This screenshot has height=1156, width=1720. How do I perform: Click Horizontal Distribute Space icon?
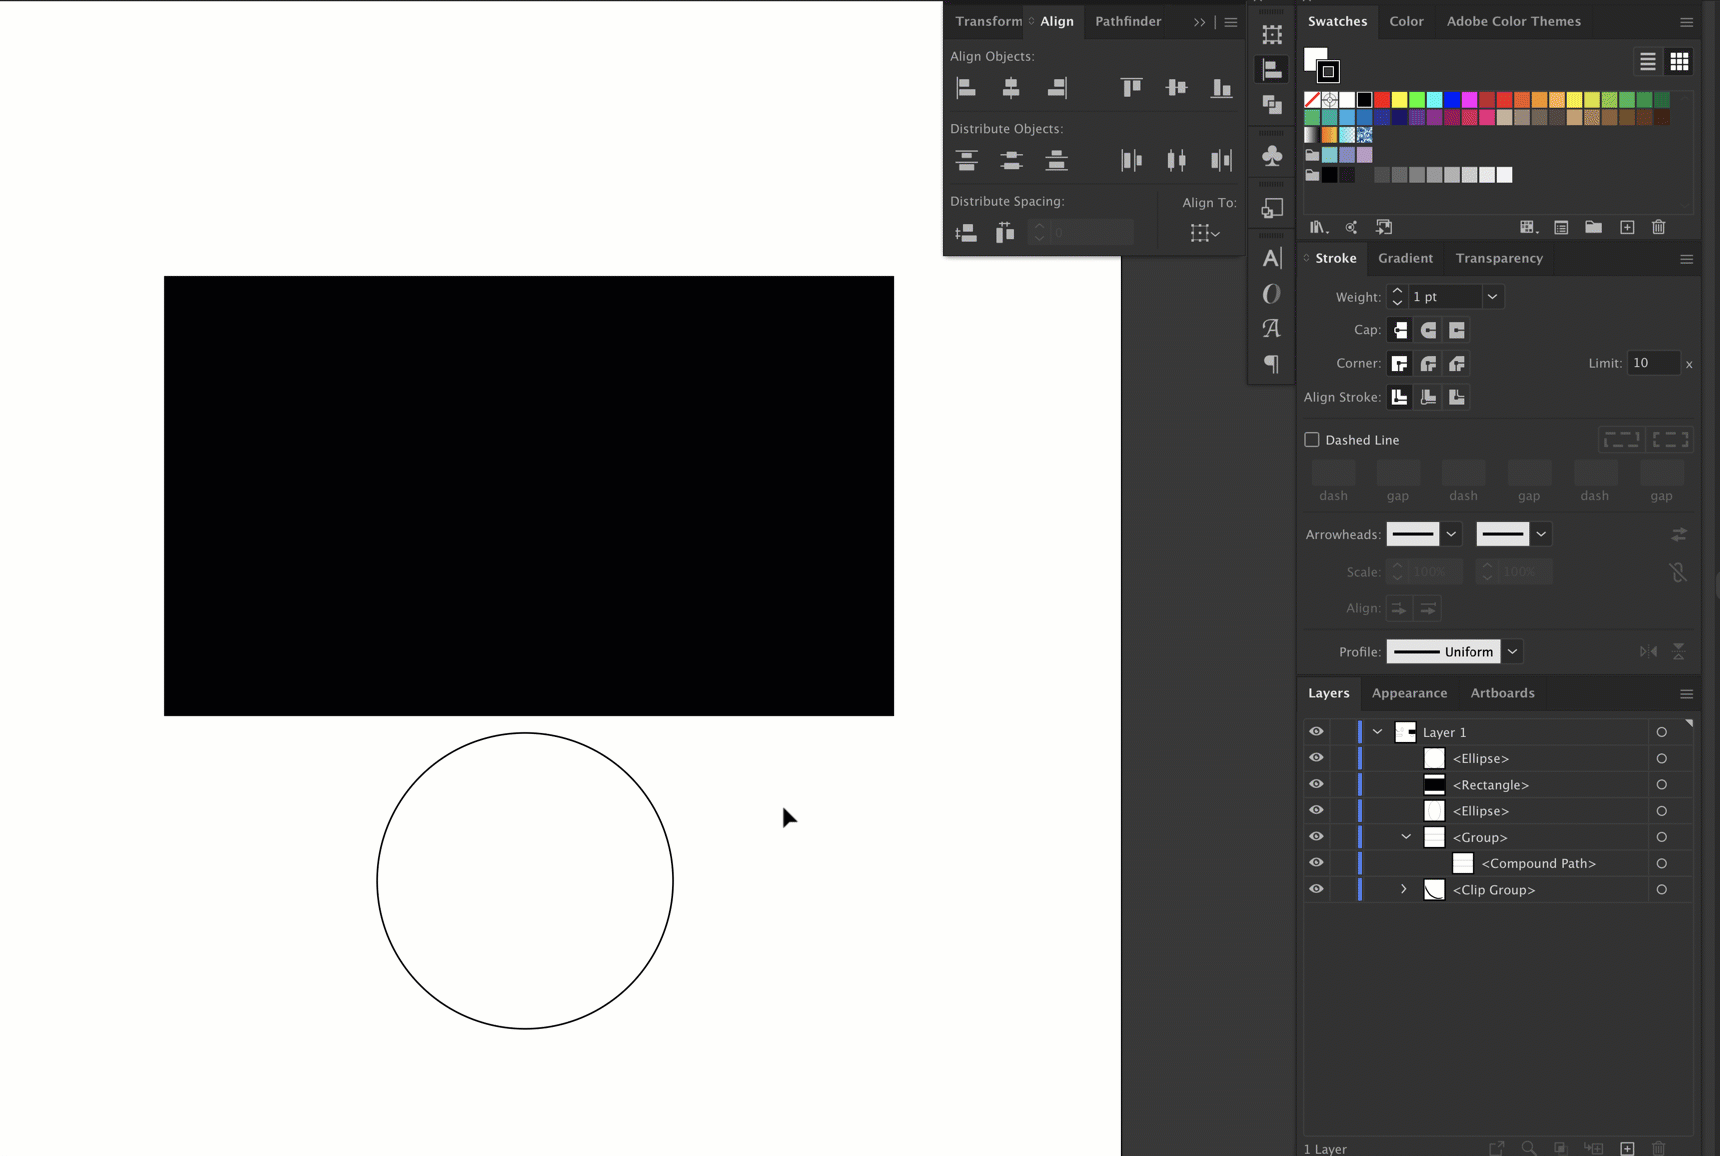(1005, 233)
